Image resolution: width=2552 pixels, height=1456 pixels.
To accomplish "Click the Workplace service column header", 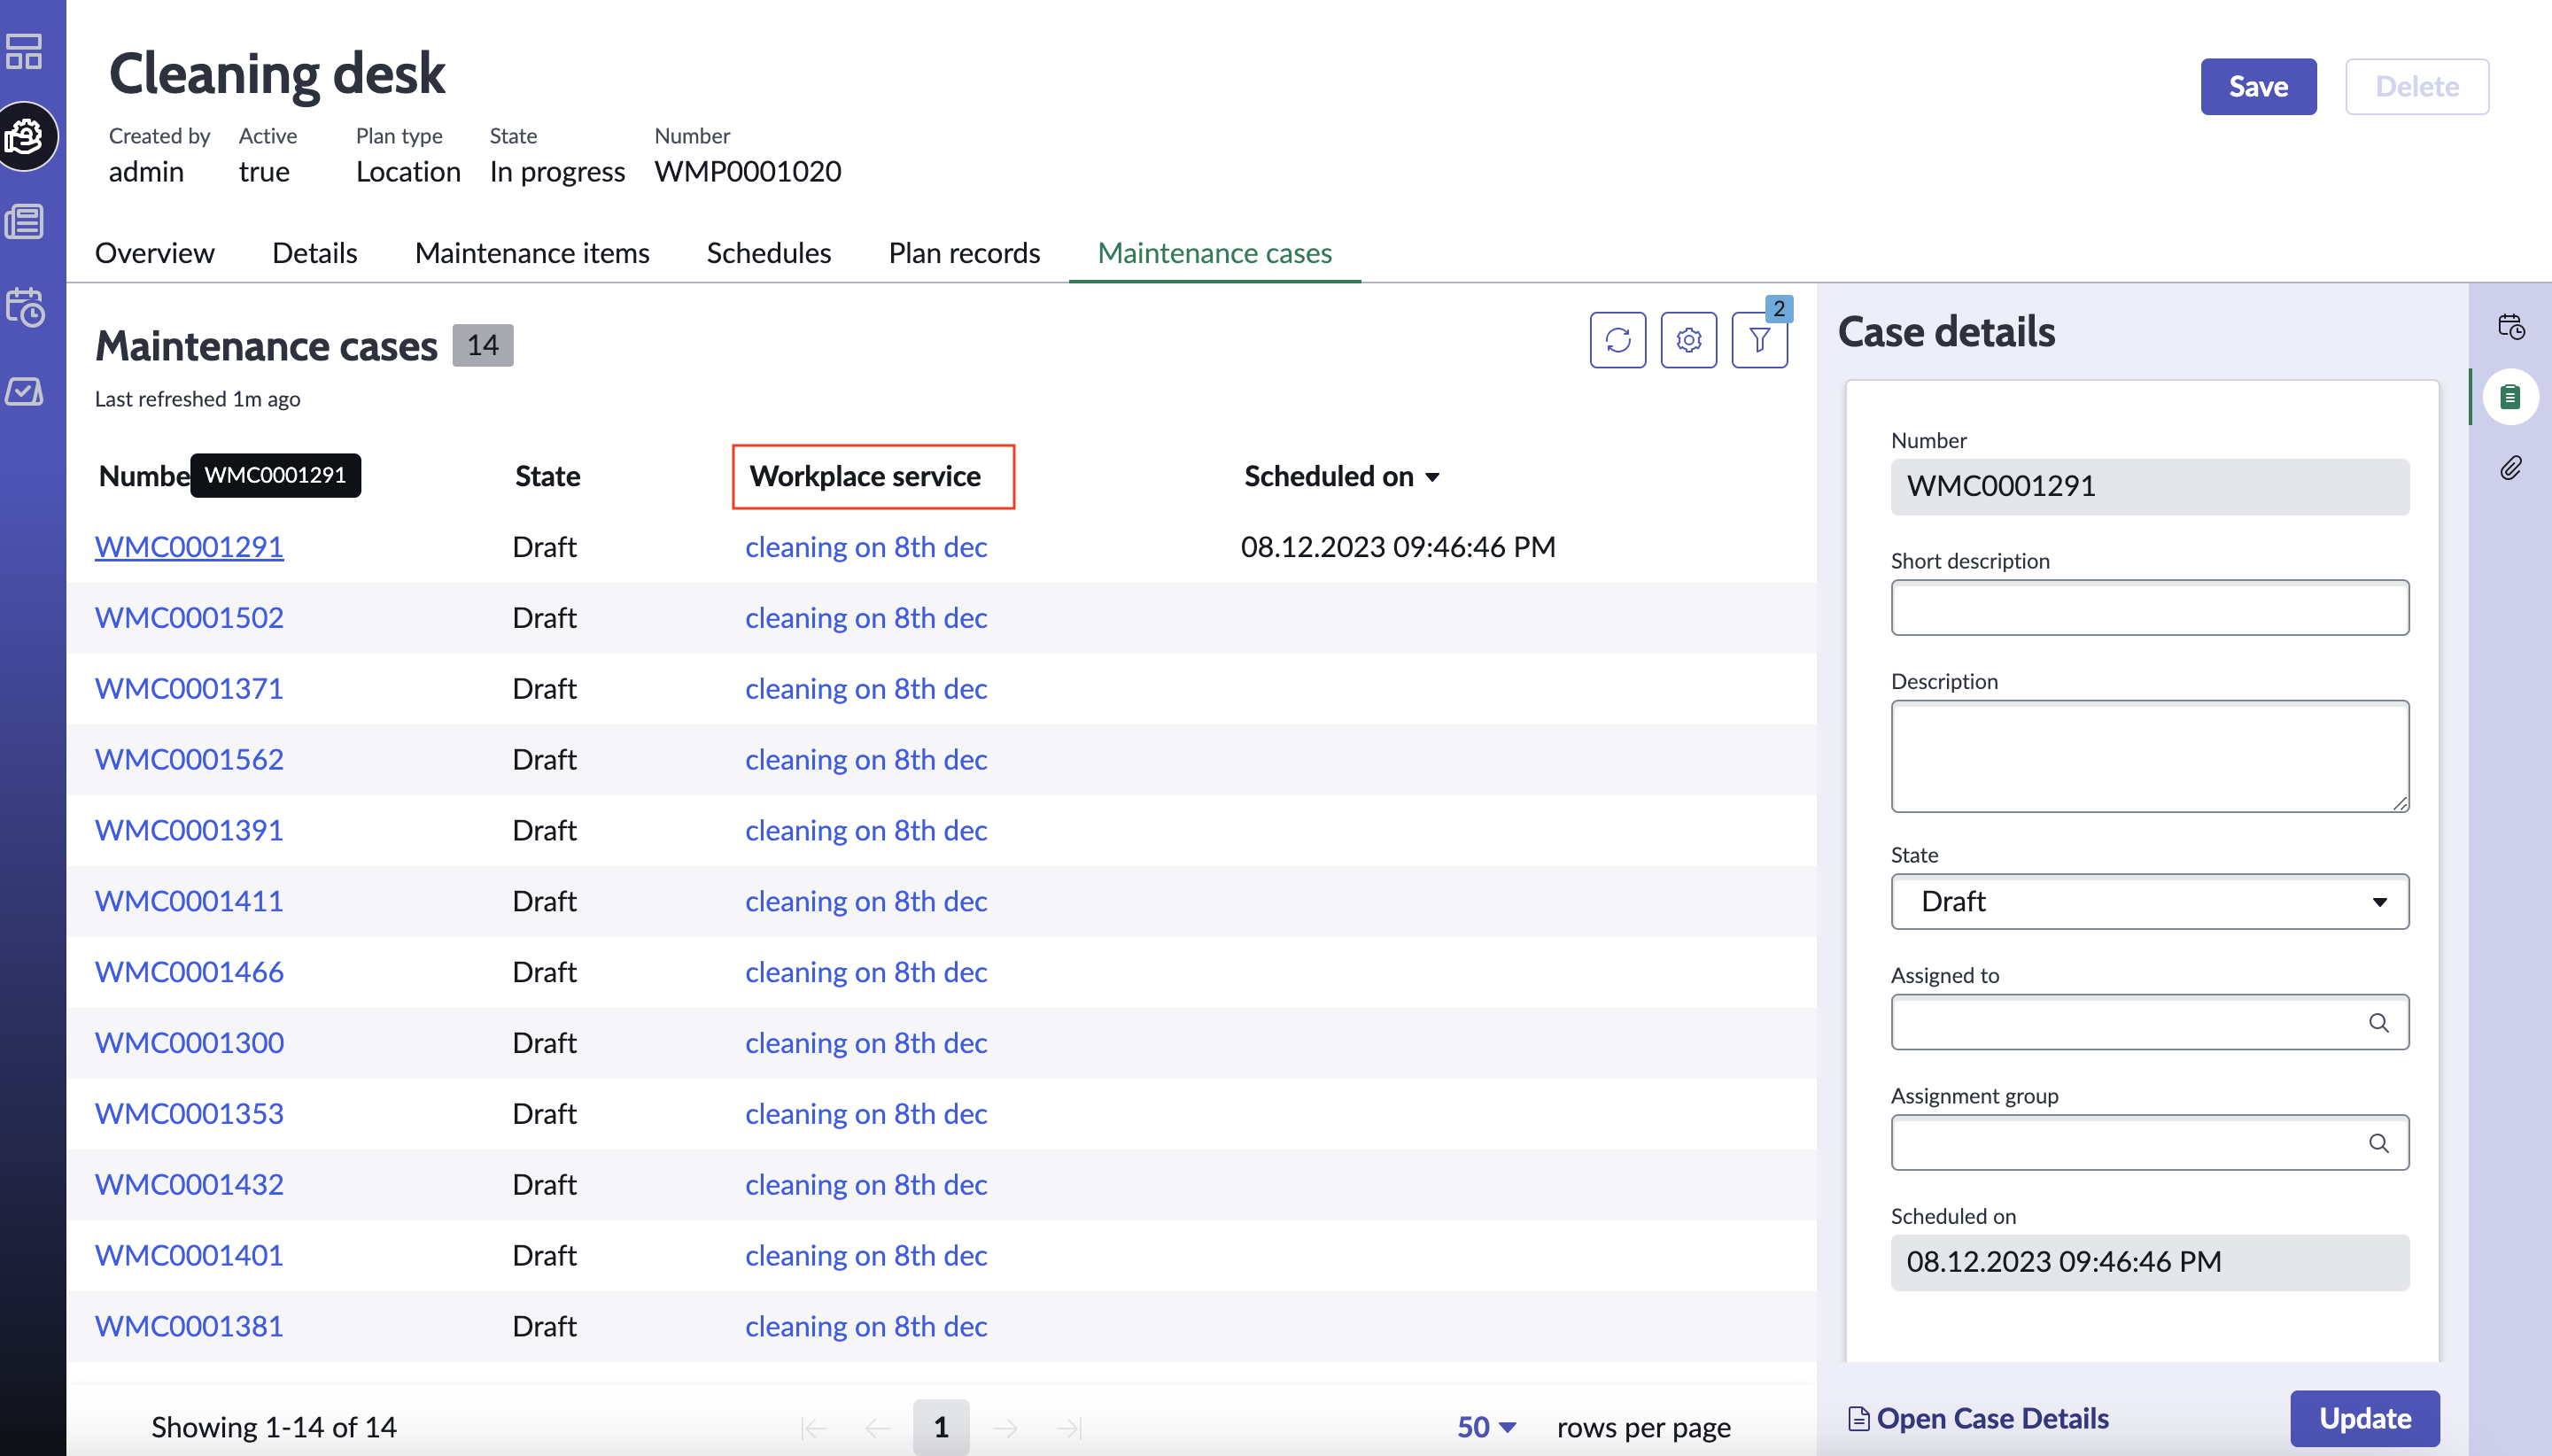I will [865, 476].
